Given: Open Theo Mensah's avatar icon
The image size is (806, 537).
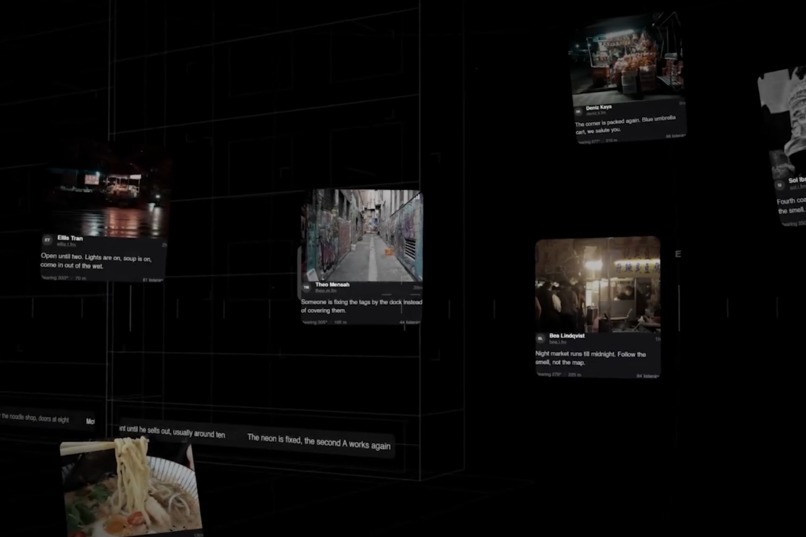Looking at the screenshot, I should pyautogui.click(x=307, y=287).
